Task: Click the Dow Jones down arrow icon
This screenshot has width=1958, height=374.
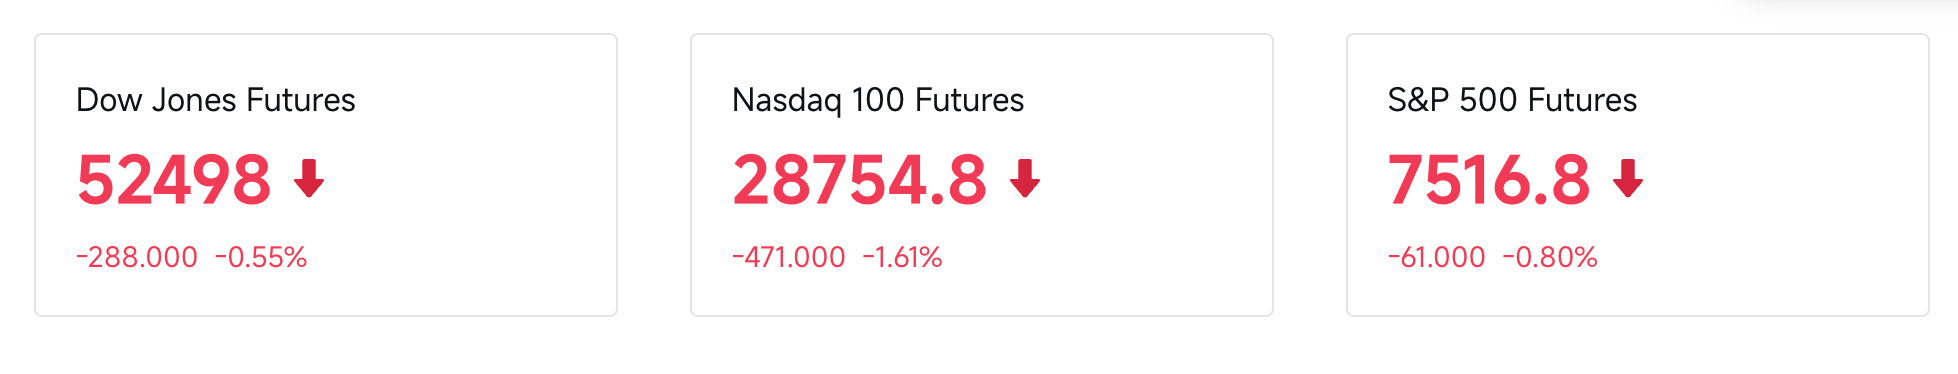Action: coord(309,178)
